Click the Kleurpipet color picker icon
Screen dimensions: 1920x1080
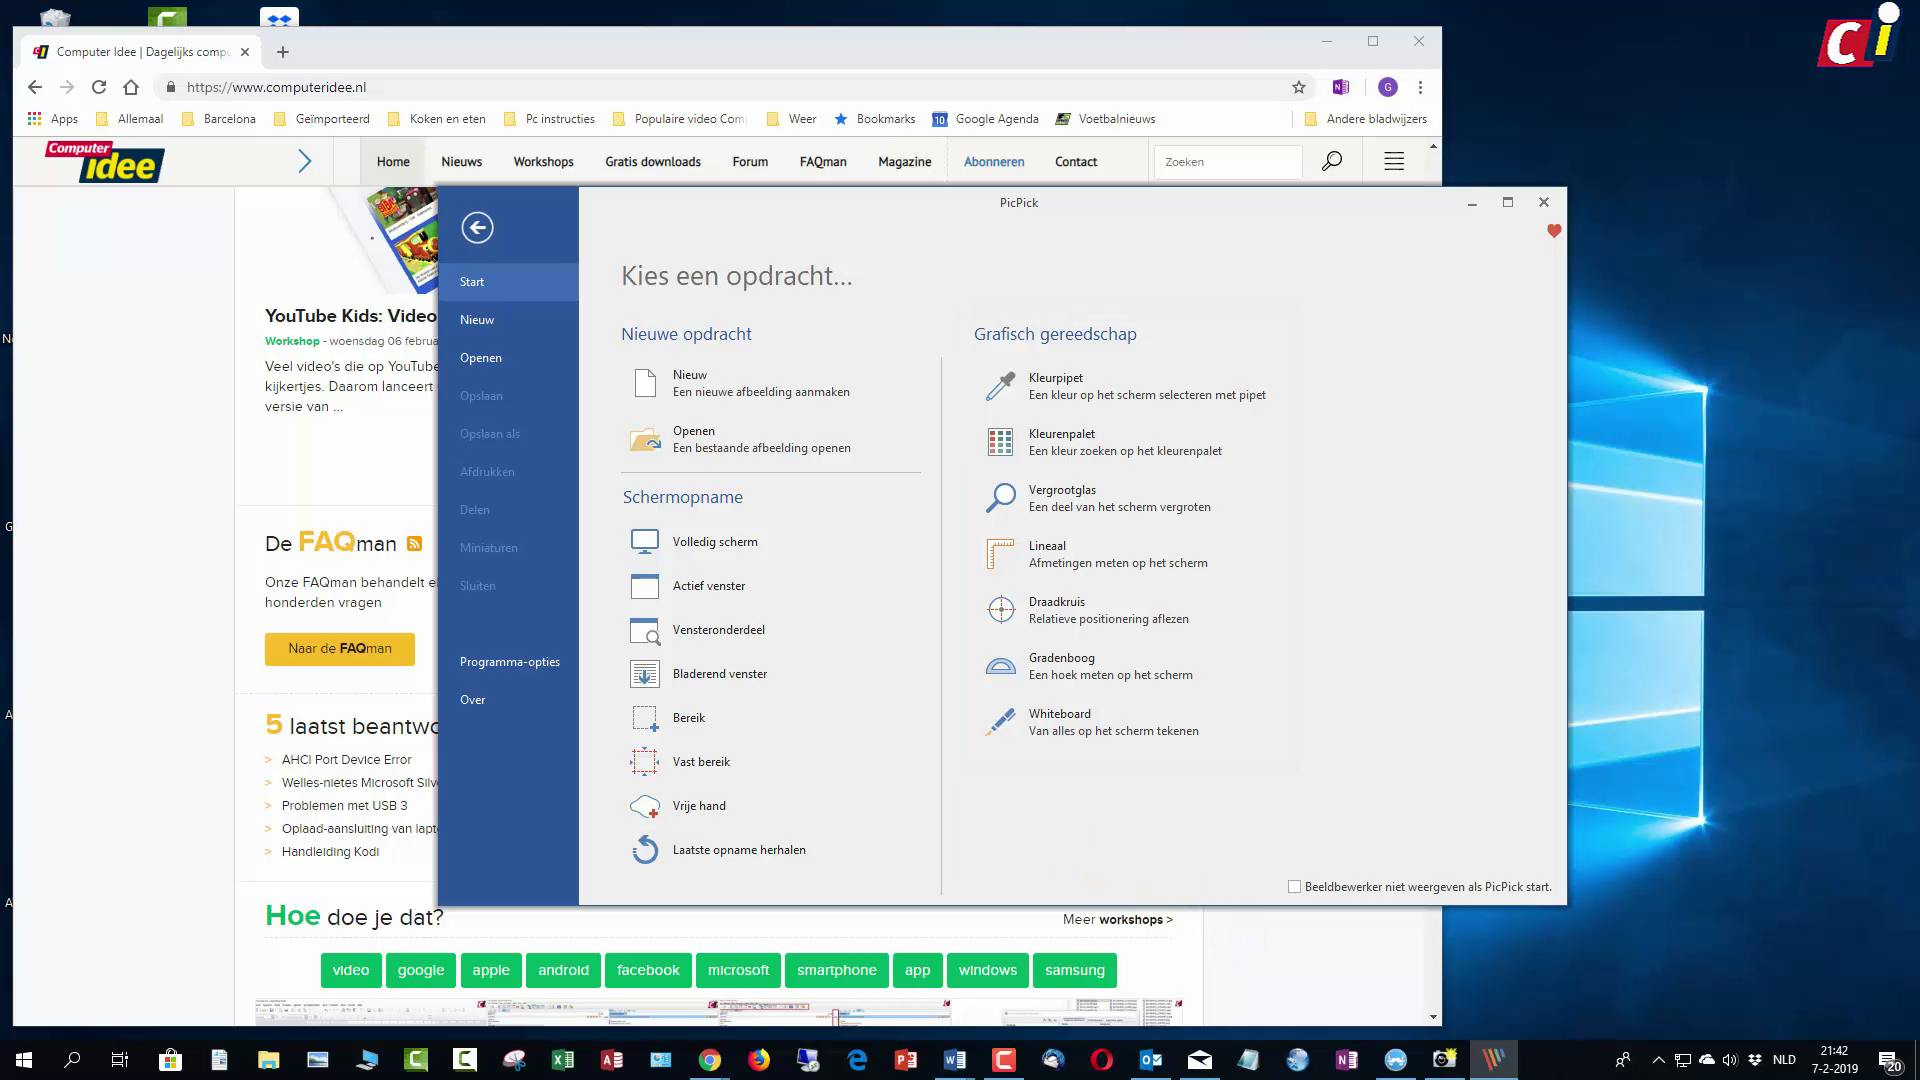[1000, 386]
